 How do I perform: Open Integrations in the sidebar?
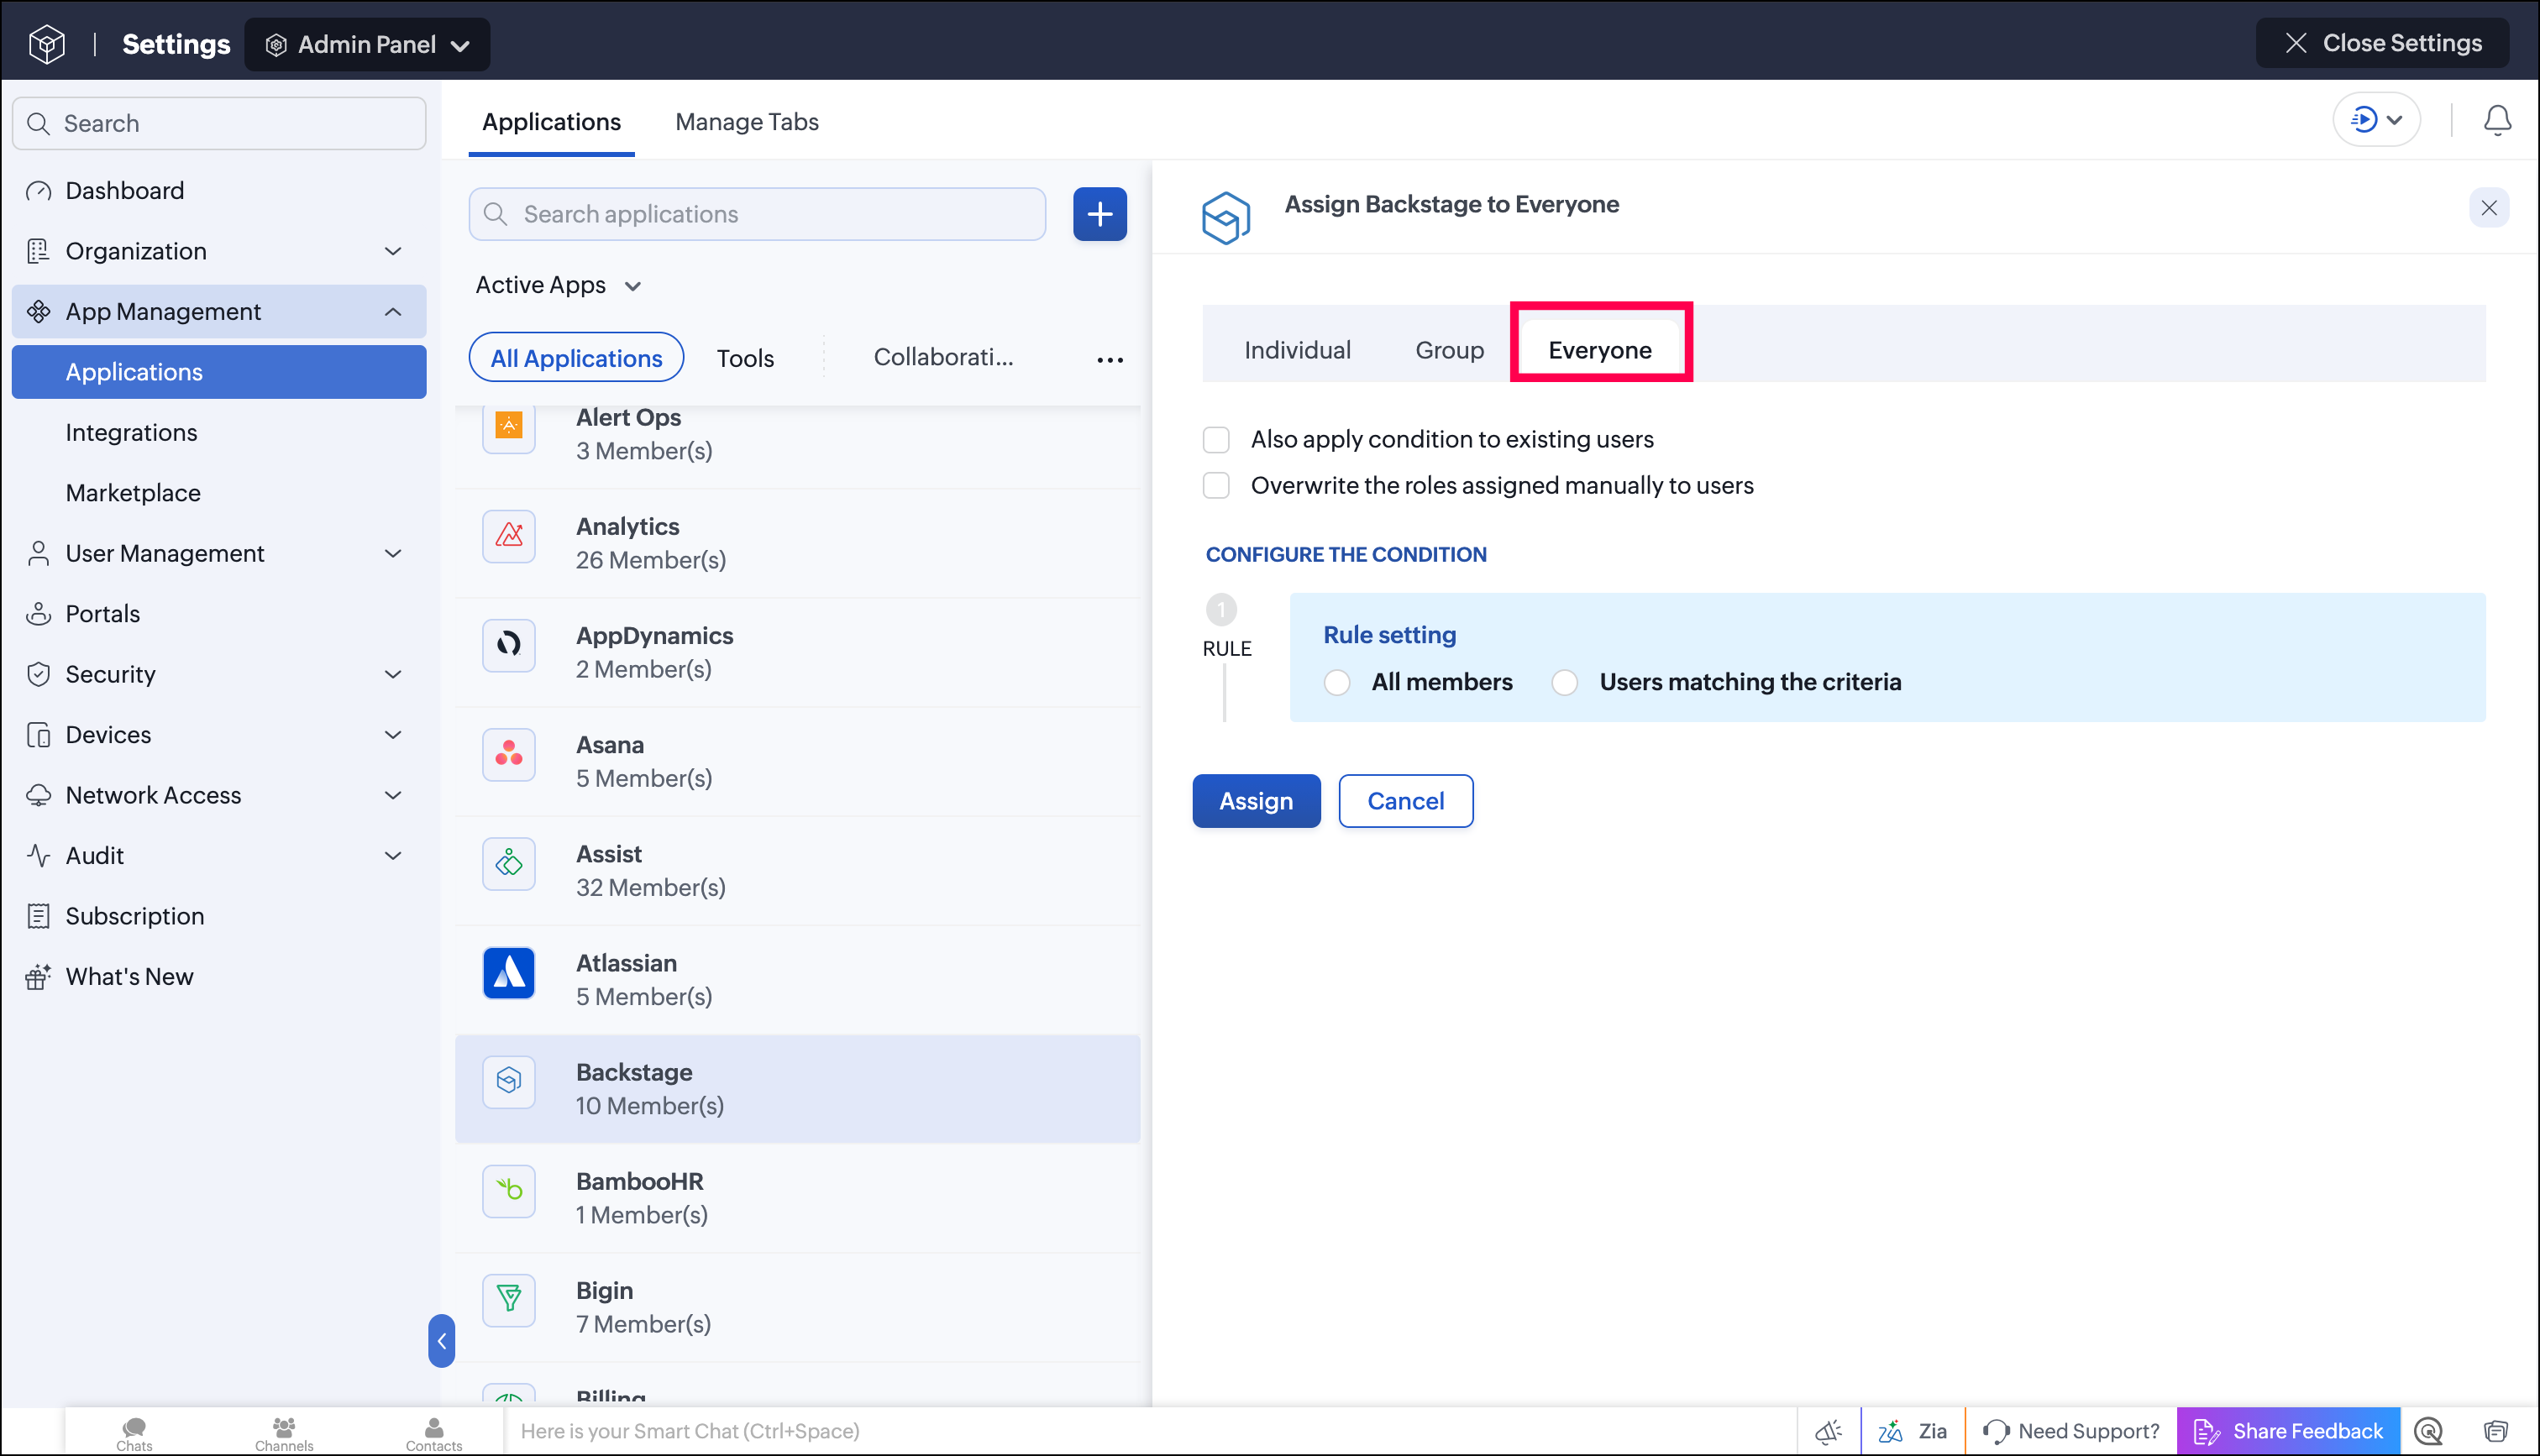pos(131,433)
